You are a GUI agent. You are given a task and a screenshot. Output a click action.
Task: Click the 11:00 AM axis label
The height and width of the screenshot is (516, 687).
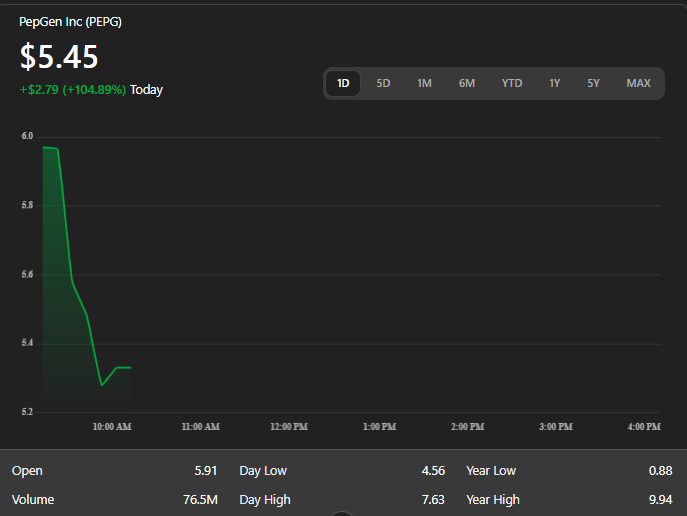201,427
